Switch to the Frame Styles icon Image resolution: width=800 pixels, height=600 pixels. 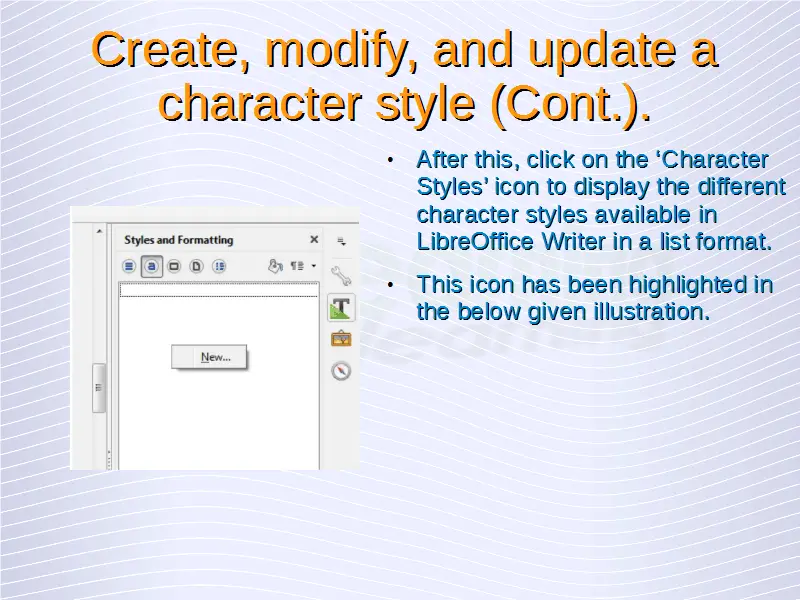(x=174, y=266)
